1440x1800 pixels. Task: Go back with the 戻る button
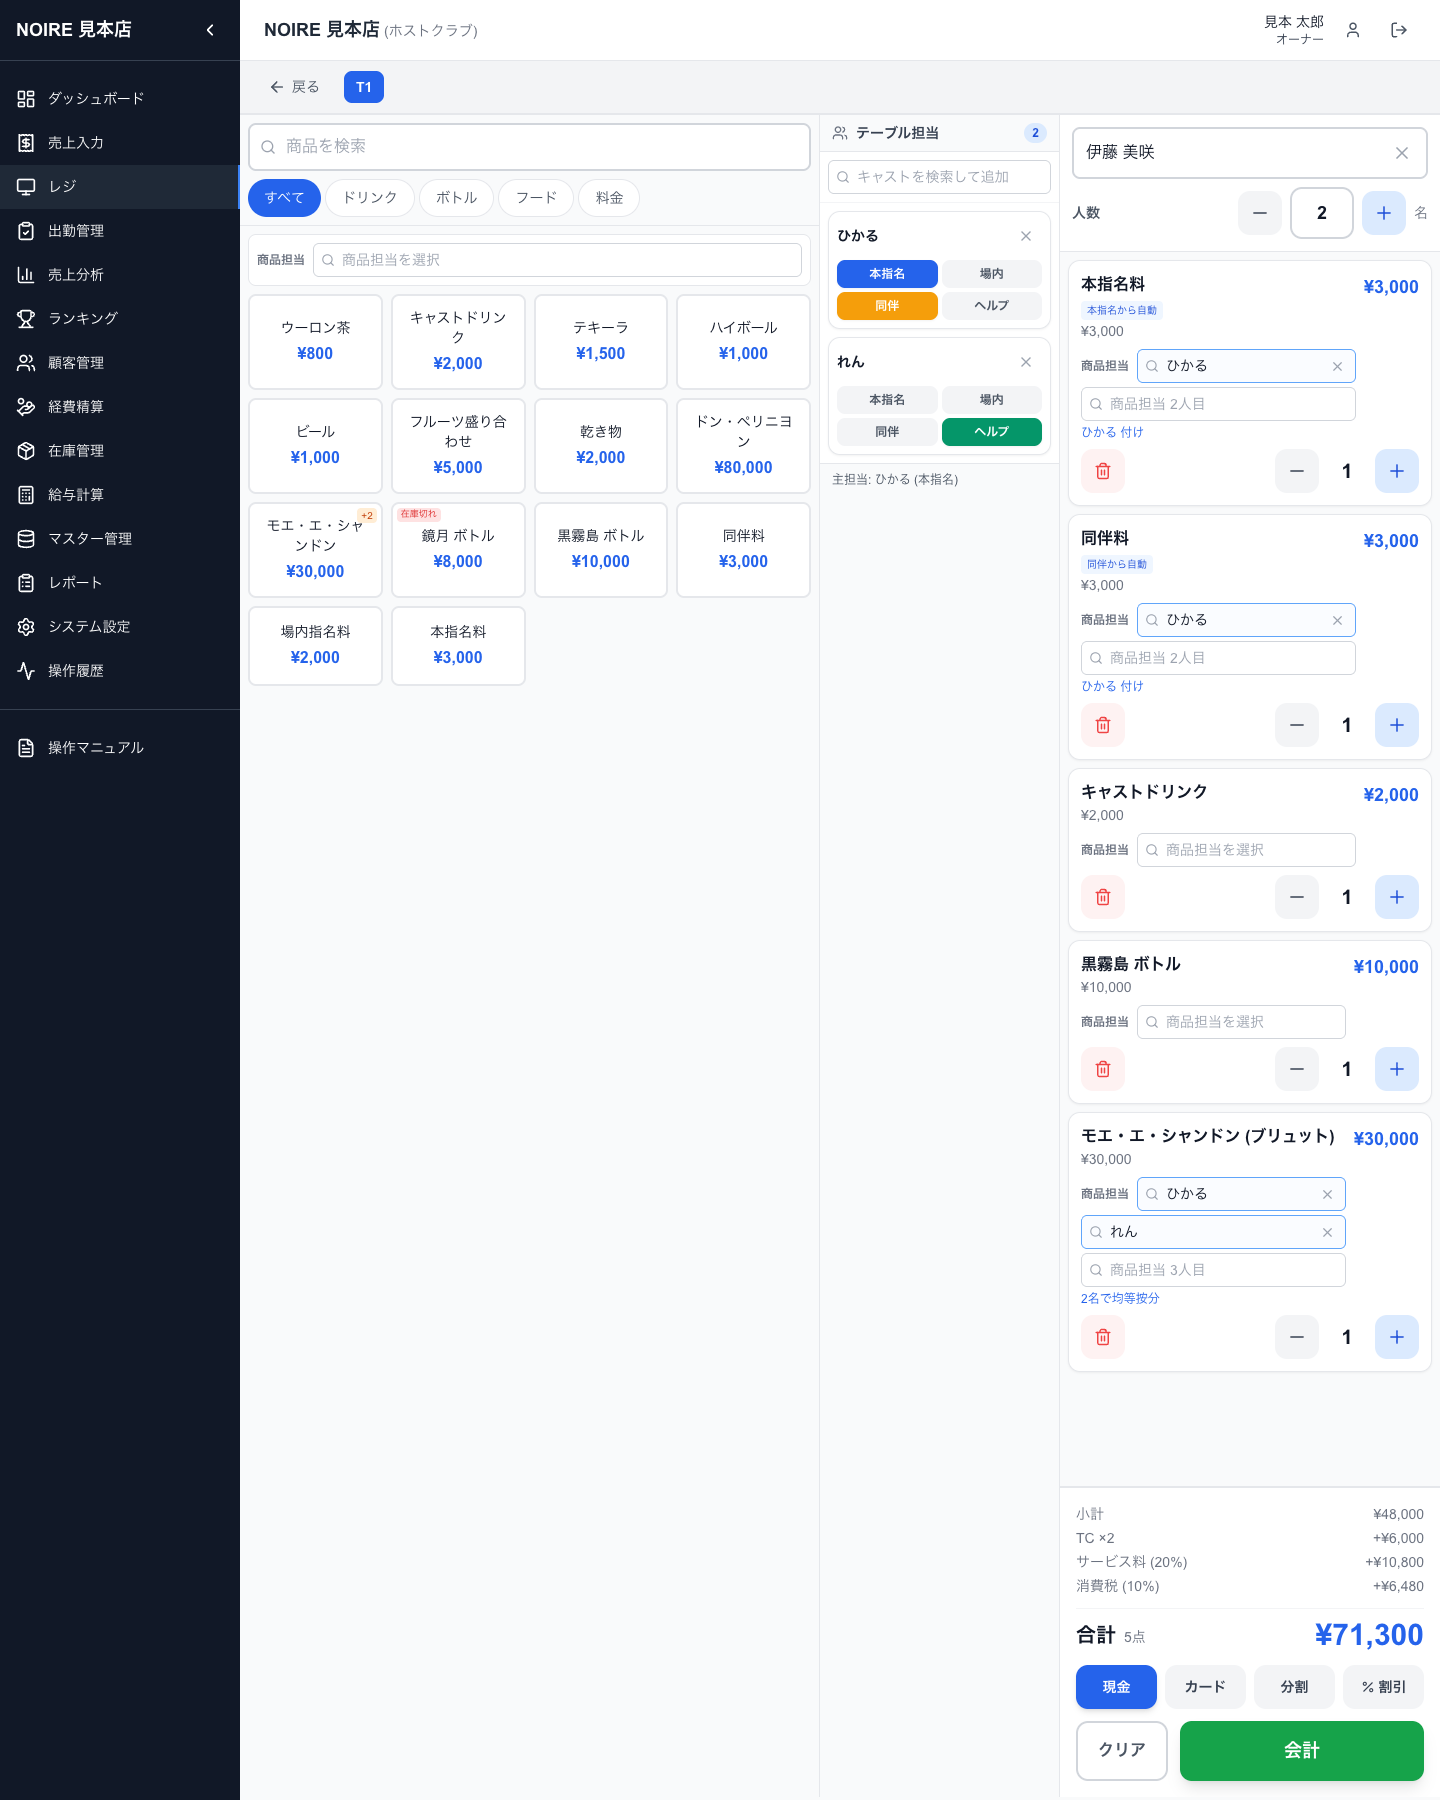pos(294,87)
